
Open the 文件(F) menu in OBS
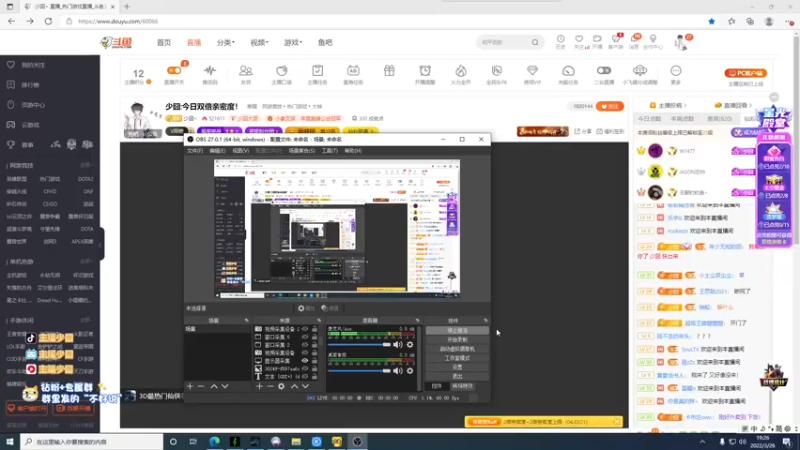point(194,151)
